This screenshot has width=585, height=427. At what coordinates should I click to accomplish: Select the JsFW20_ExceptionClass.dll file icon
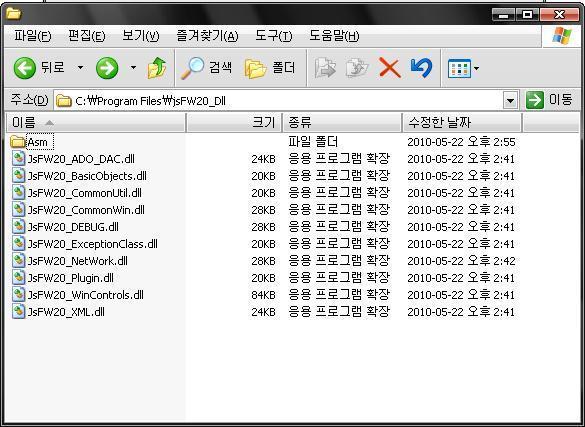18,244
